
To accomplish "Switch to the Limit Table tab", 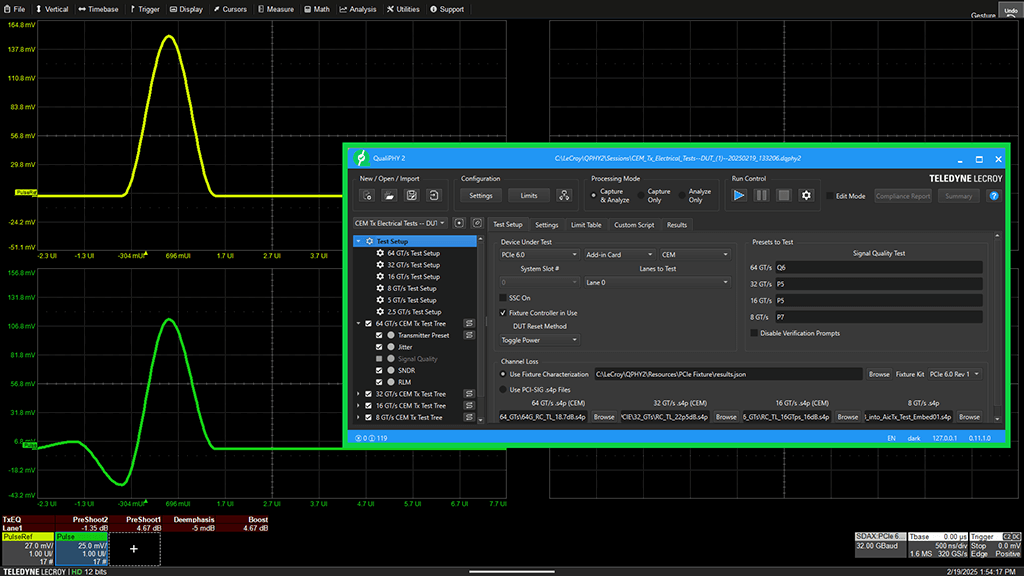I will pos(585,225).
